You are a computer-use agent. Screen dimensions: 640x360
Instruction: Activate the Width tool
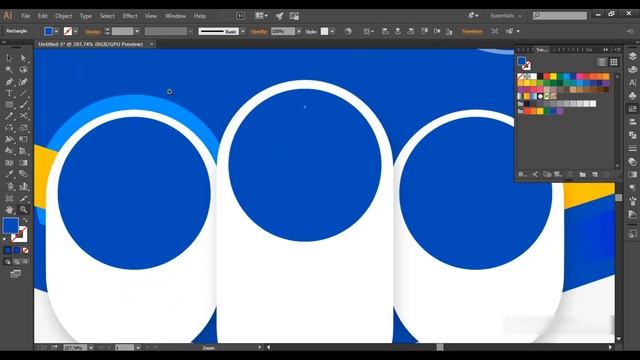(x=9, y=139)
